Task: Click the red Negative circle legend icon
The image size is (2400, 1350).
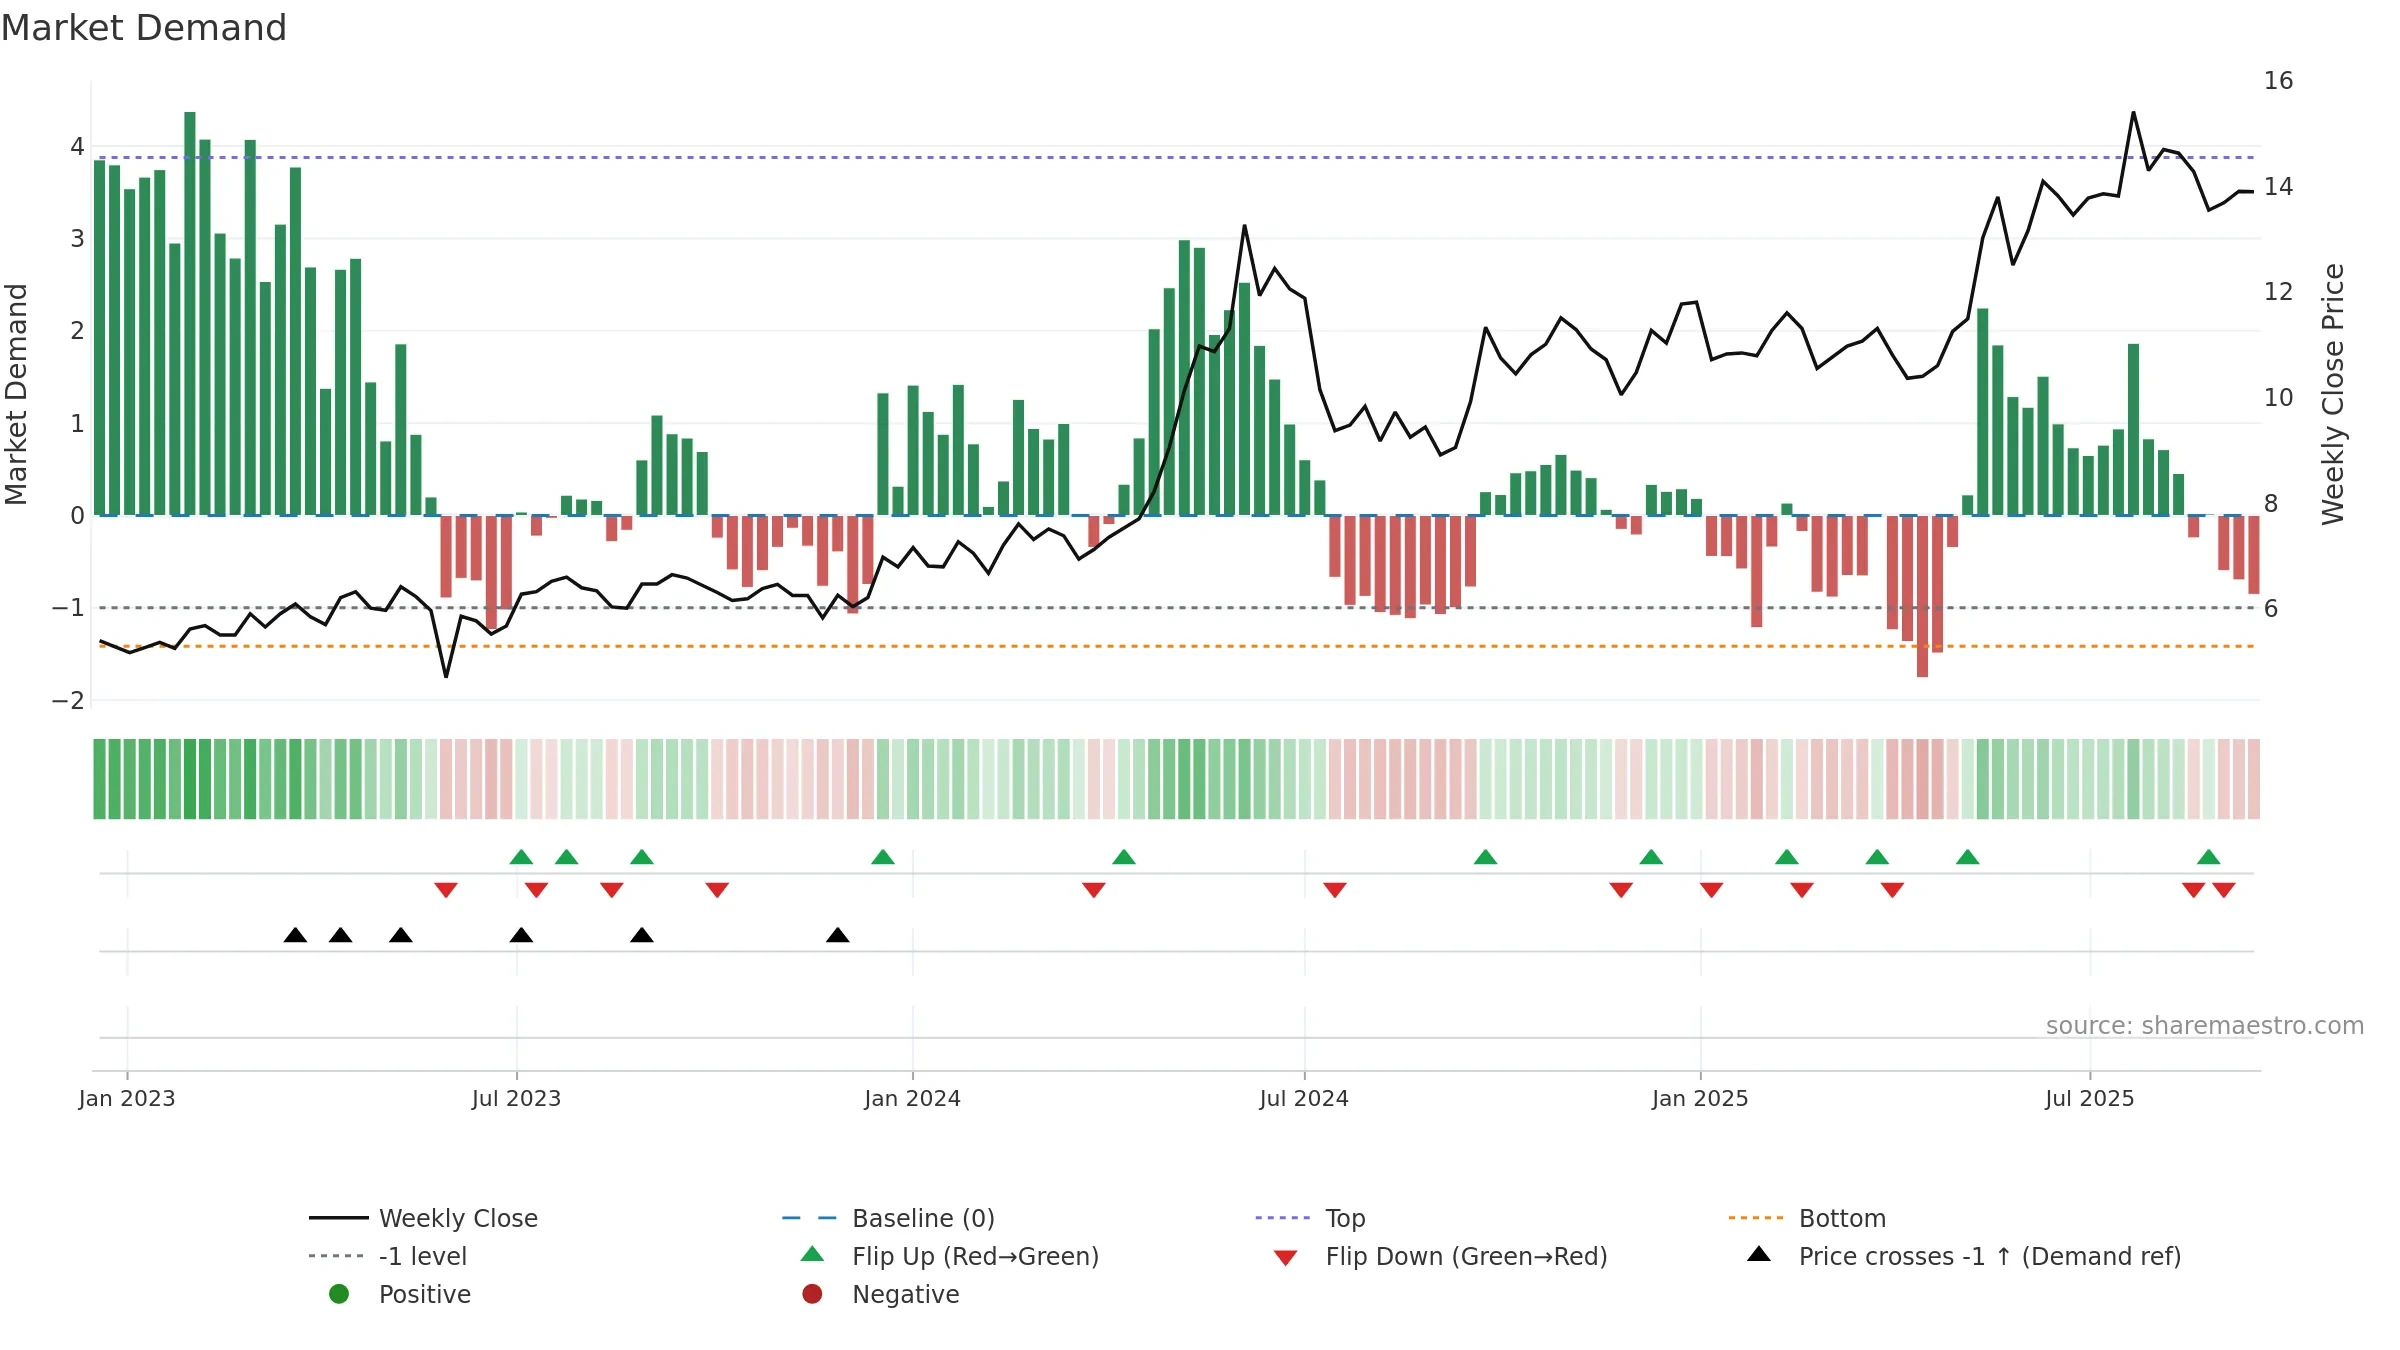Action: coord(812,1294)
